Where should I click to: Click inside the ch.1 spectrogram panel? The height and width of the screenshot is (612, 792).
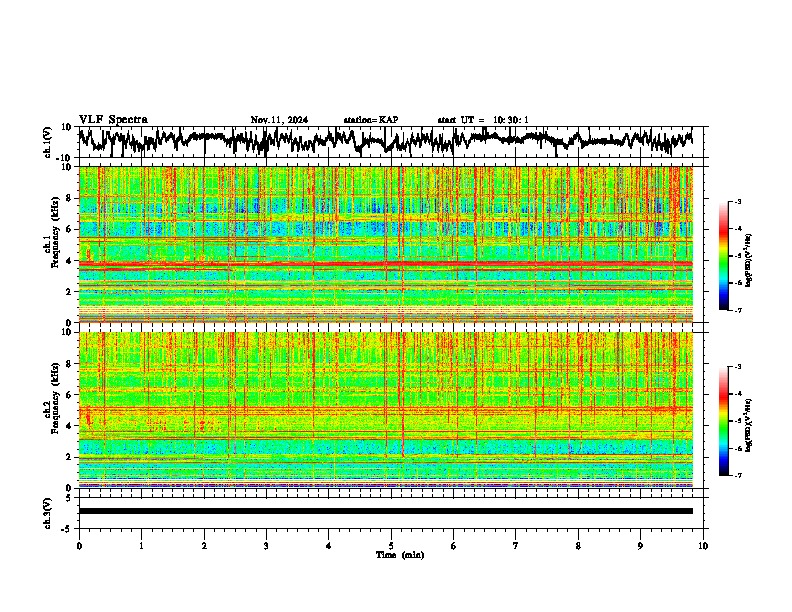[385, 244]
